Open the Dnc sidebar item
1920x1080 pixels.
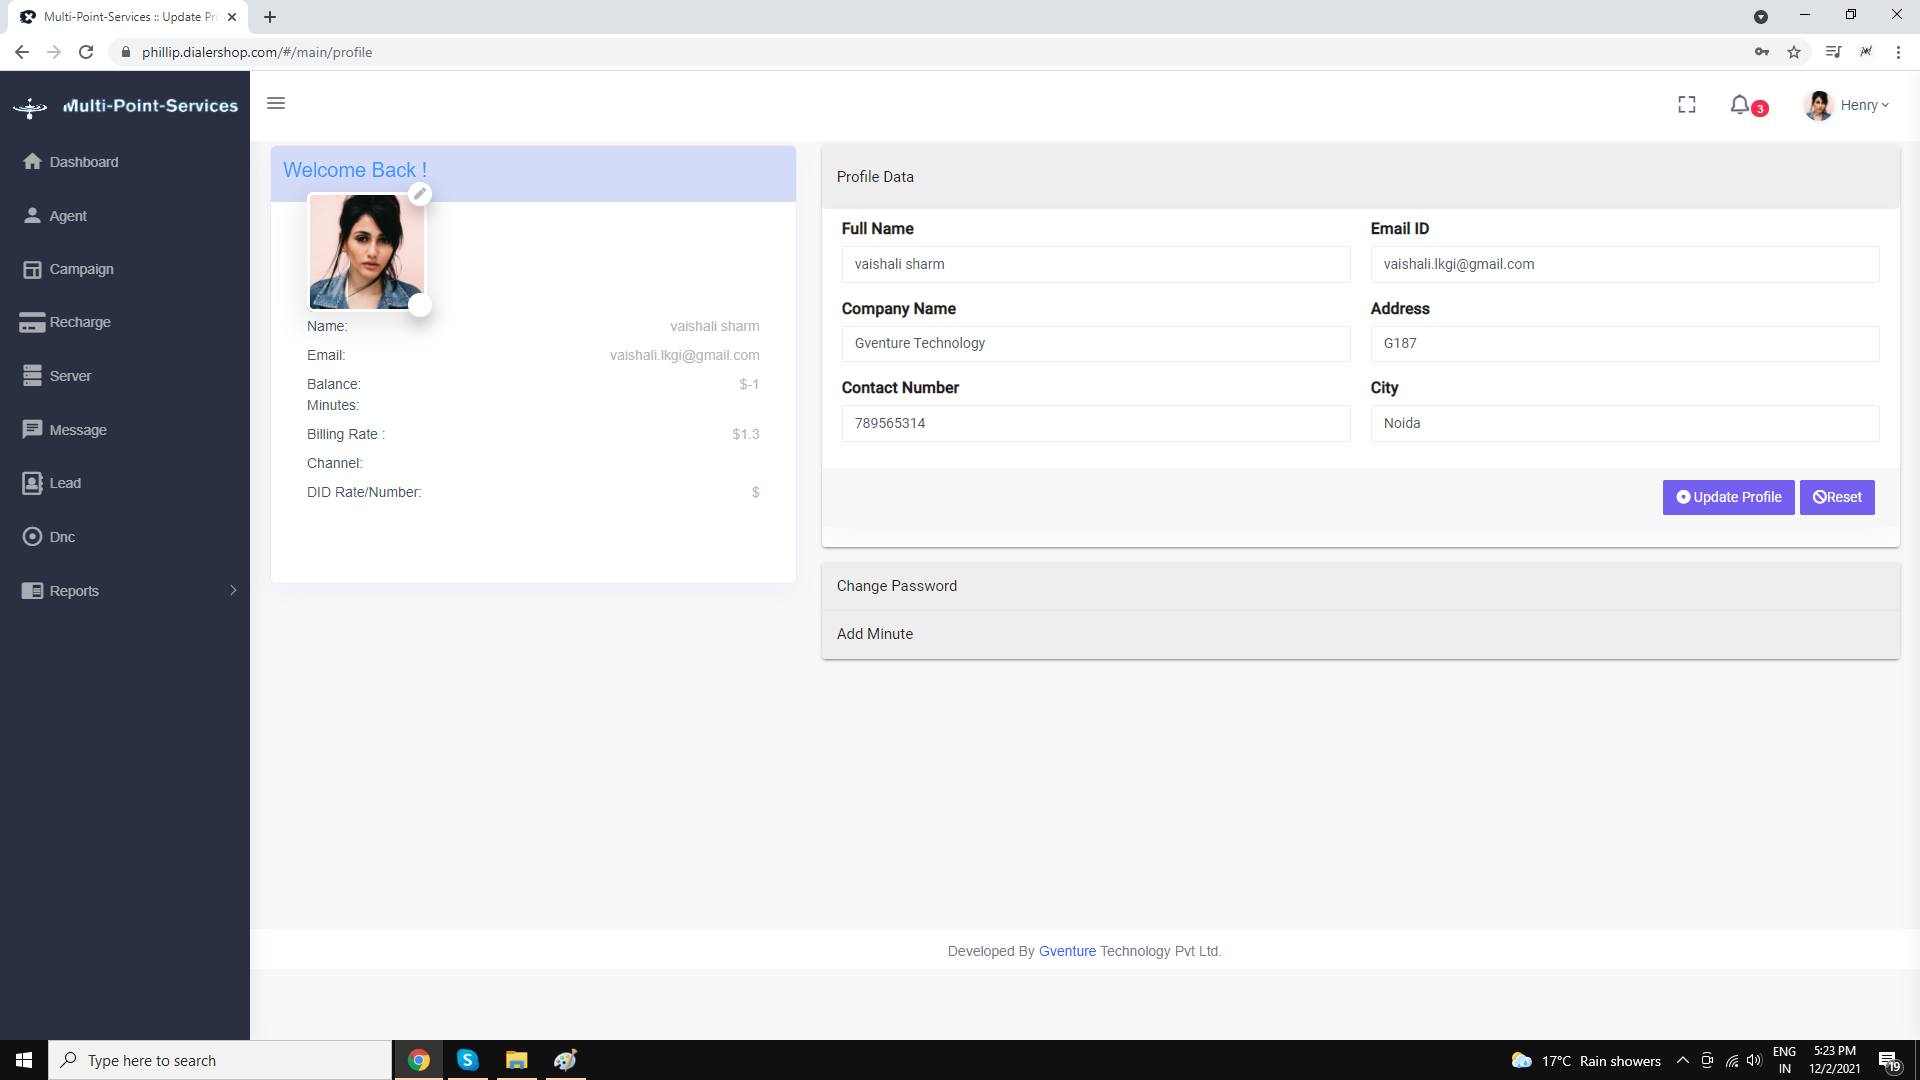point(62,537)
